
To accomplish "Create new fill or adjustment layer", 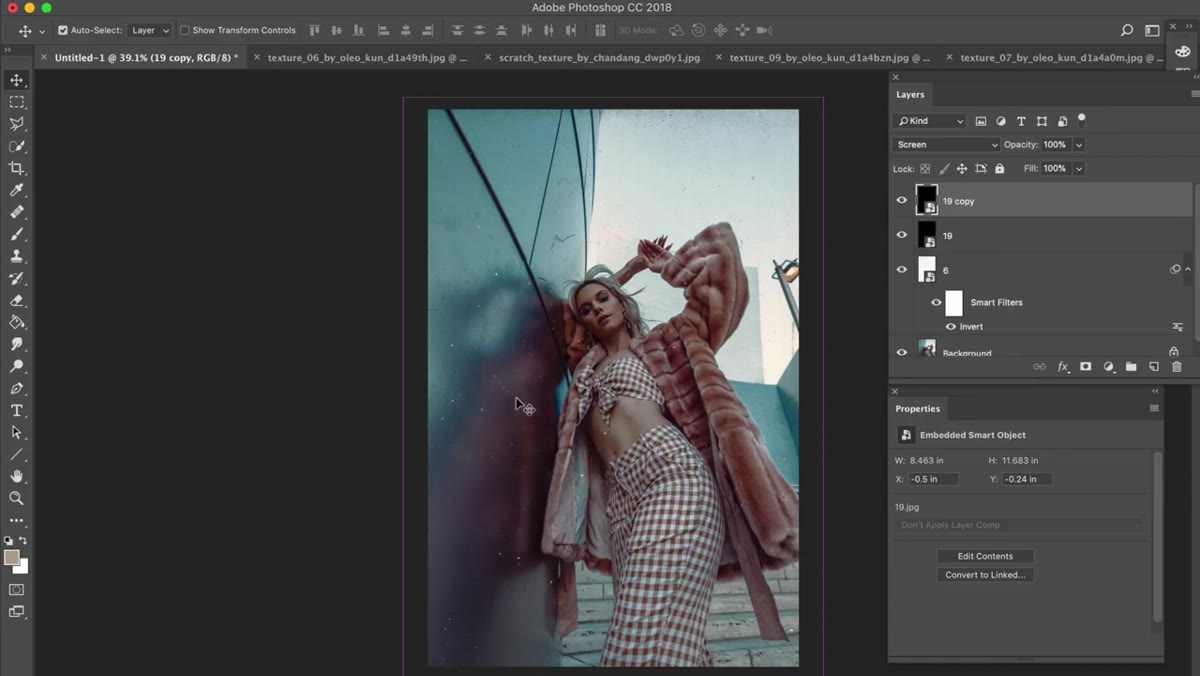I will (x=1108, y=367).
